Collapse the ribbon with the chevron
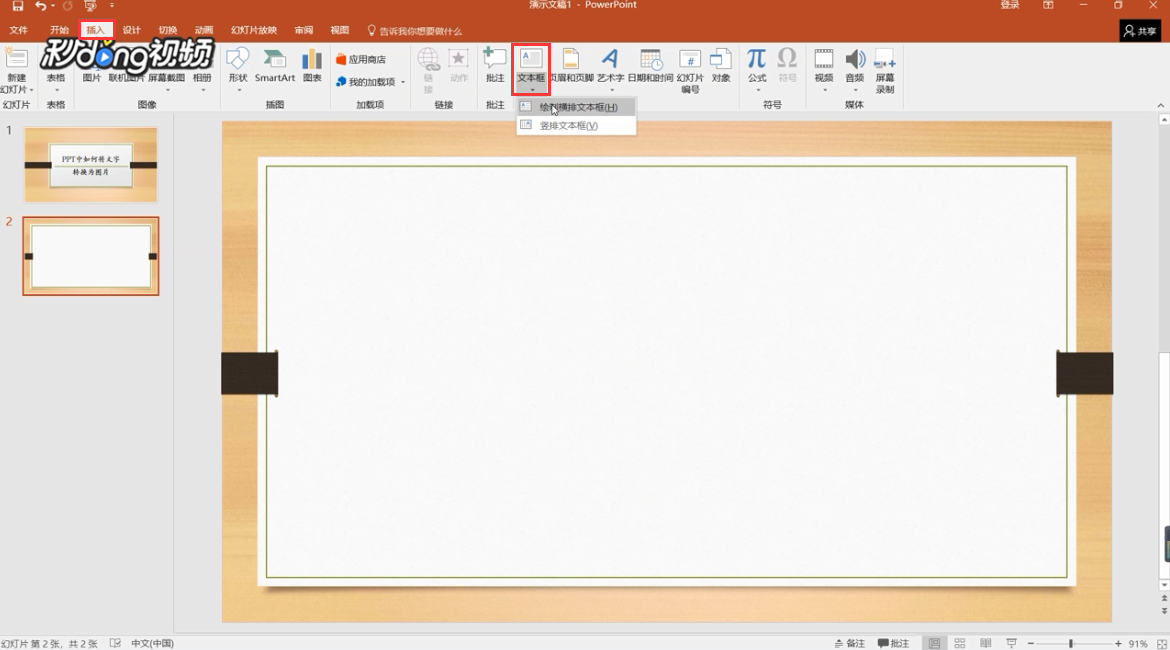Viewport: 1170px width, 650px height. click(x=1160, y=105)
